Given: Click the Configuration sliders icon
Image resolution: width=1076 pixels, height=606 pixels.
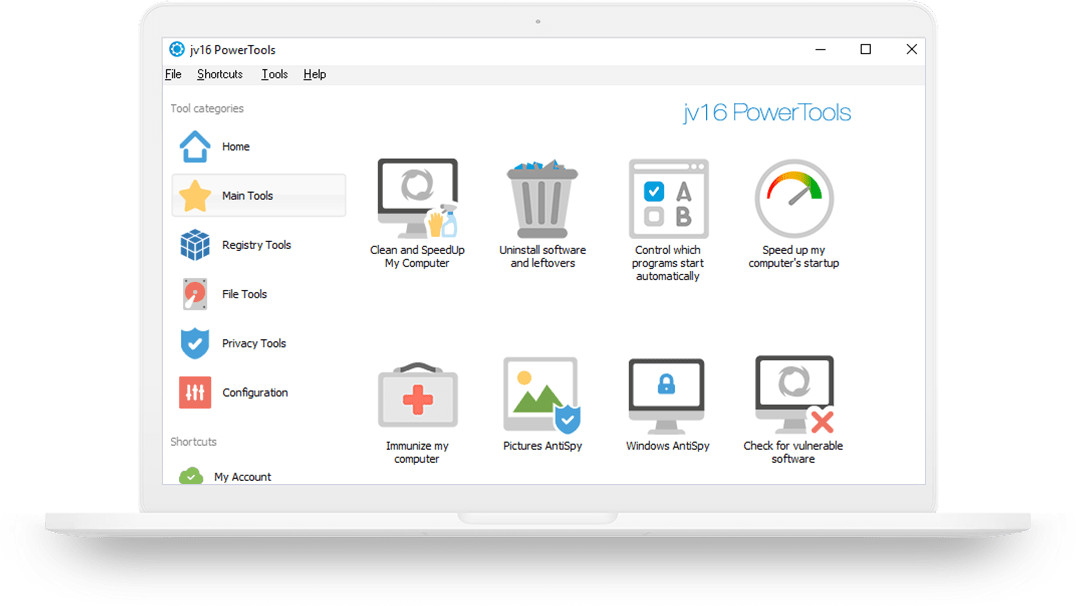Looking at the screenshot, I should pos(195,393).
